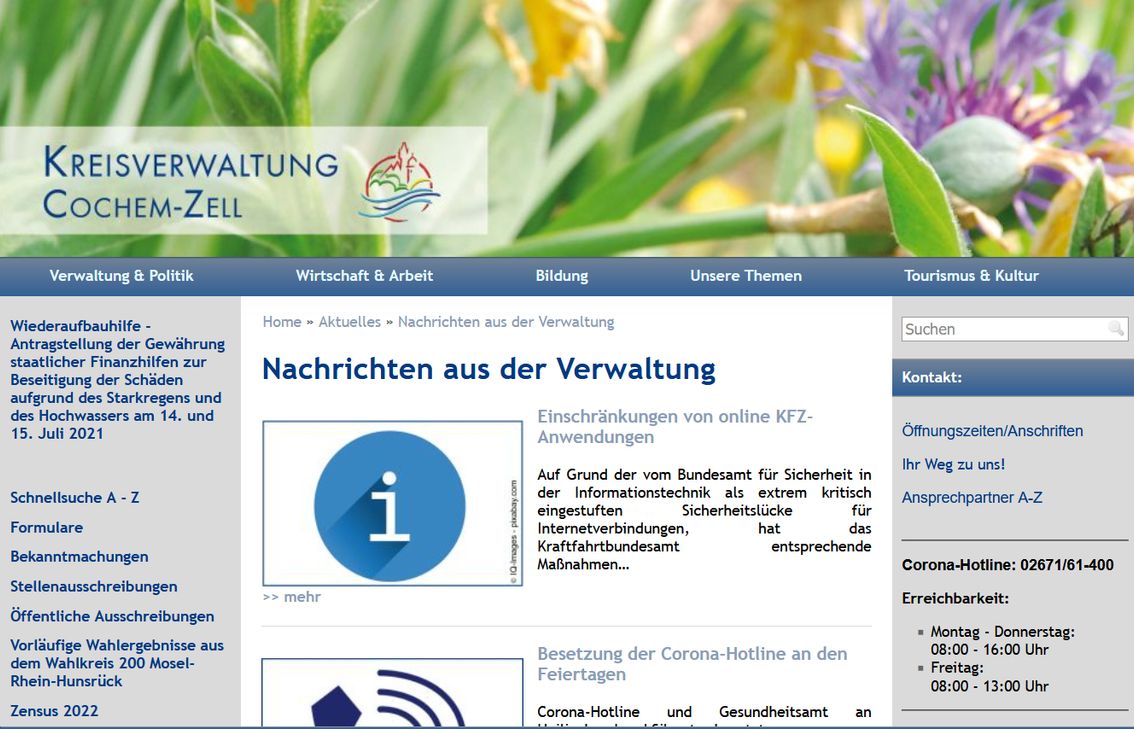
Task: Open Ansprechpartner A-Z
Action: click(x=971, y=497)
